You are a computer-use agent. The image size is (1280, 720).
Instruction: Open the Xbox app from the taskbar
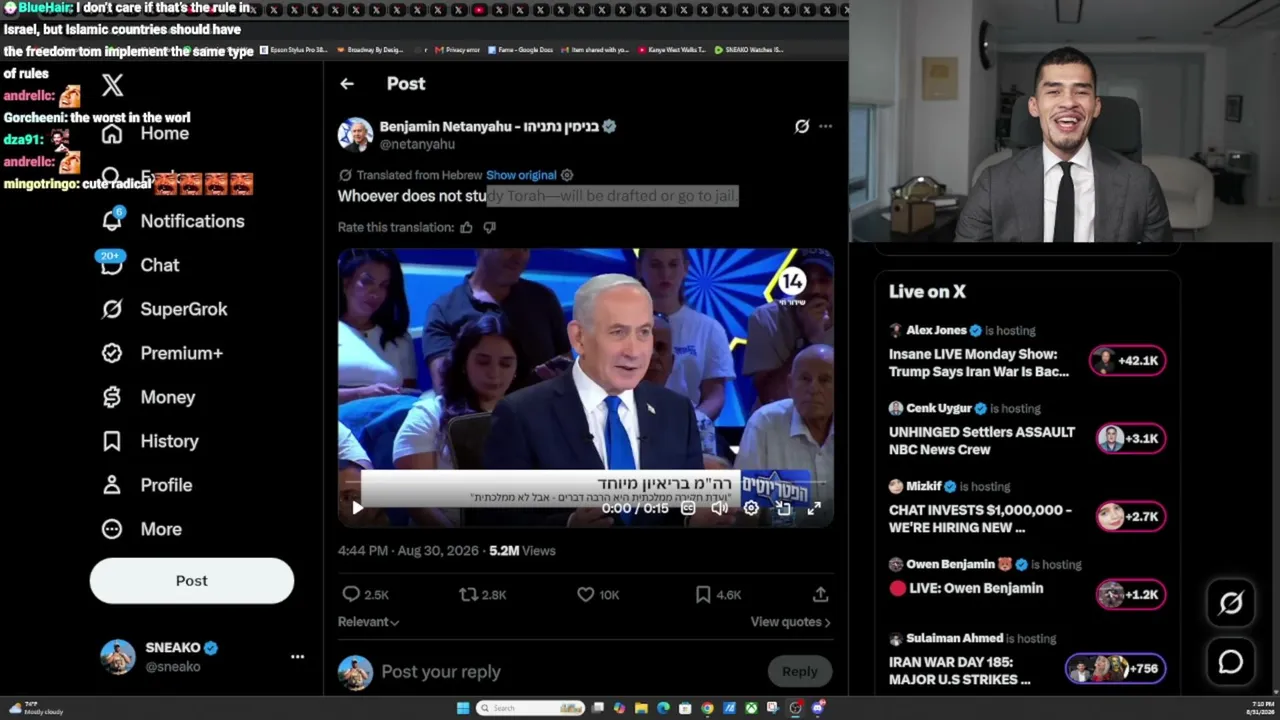[x=751, y=708]
